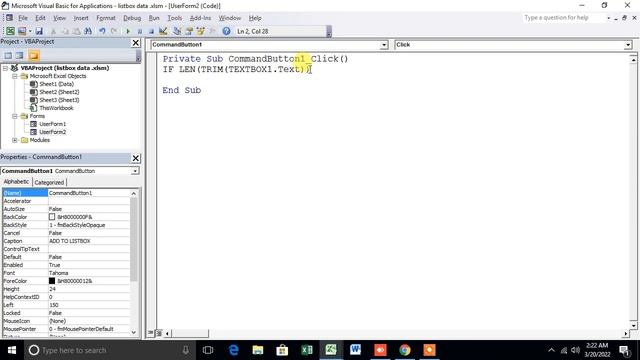Open the Run menu
Image resolution: width=640 pixels, height=360 pixels.
[x=154, y=18]
